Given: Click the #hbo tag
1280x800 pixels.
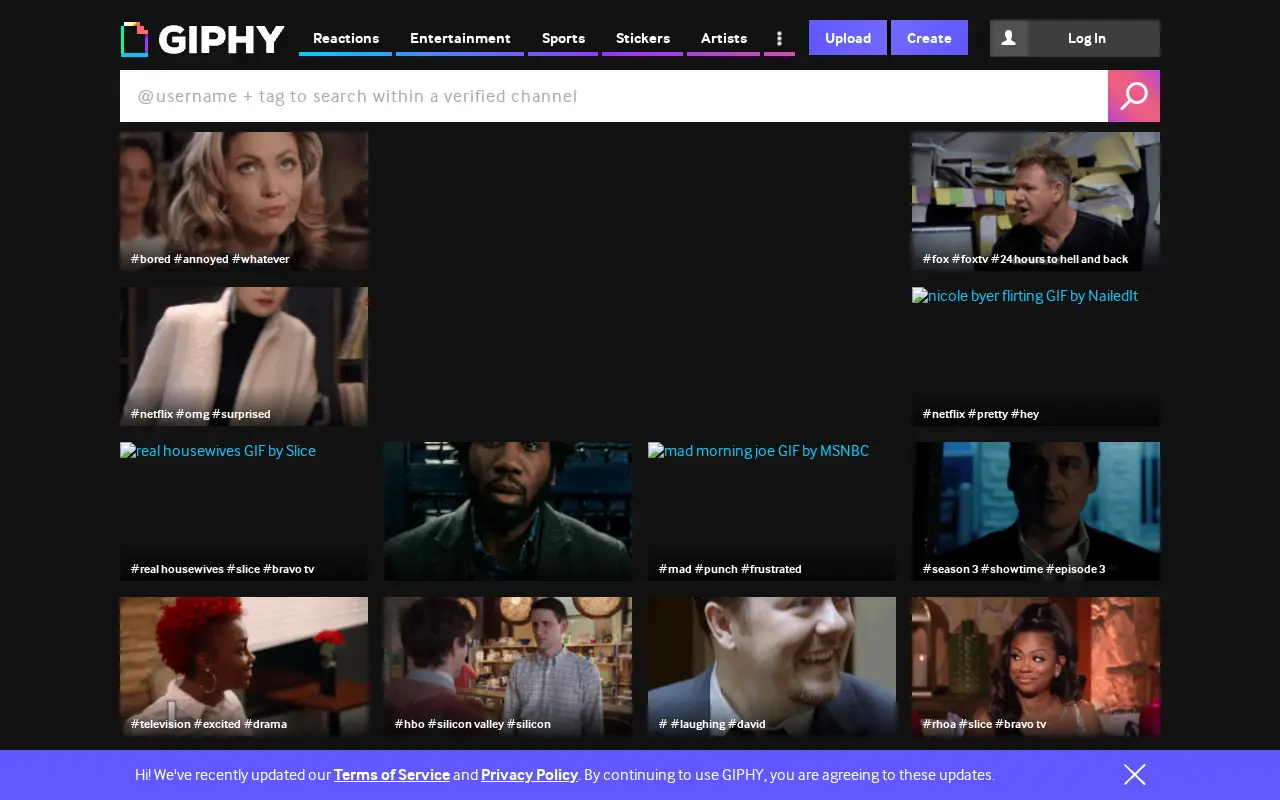Looking at the screenshot, I should tap(410, 724).
